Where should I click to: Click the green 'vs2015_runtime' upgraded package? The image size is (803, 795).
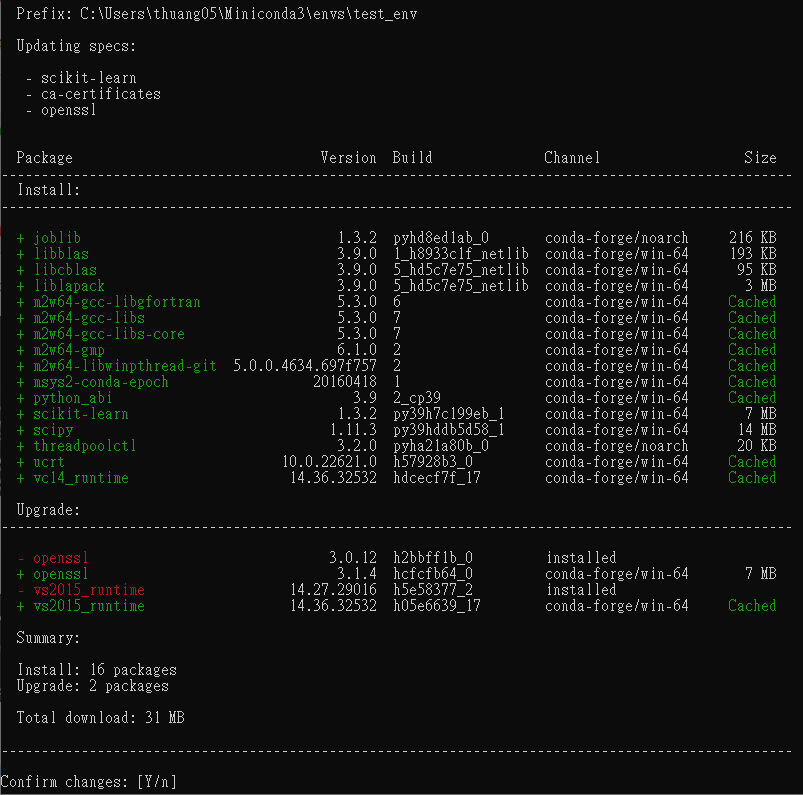89,606
